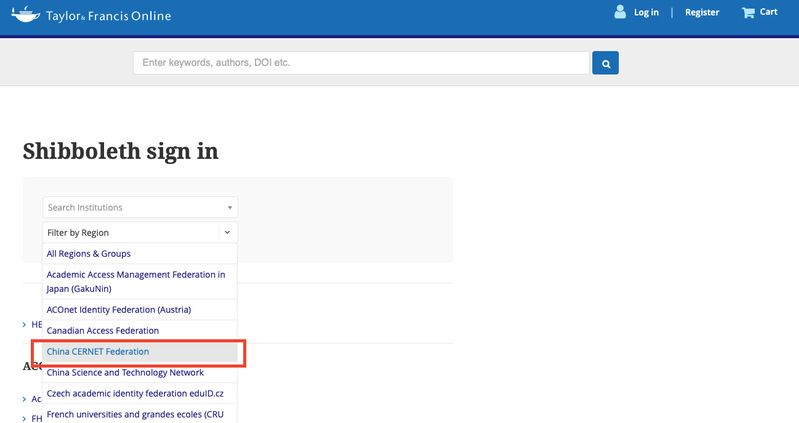Open the Log in link
The height and width of the screenshot is (423, 799).
[x=646, y=12]
